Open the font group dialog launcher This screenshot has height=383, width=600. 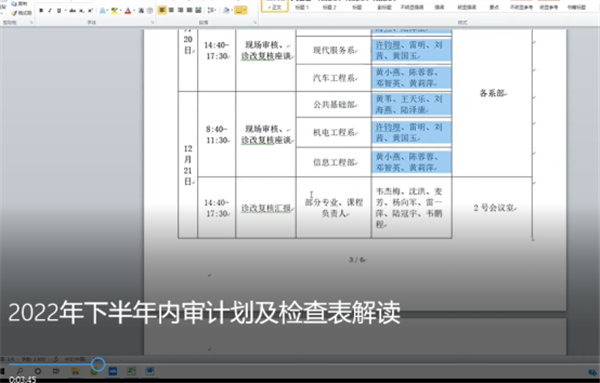click(x=152, y=23)
